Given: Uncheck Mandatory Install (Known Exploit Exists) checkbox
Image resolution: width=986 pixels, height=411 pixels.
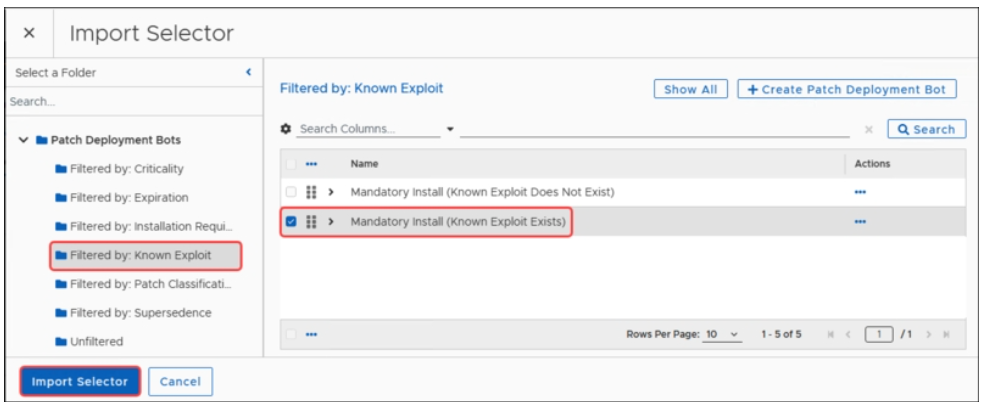Looking at the screenshot, I should point(291,222).
